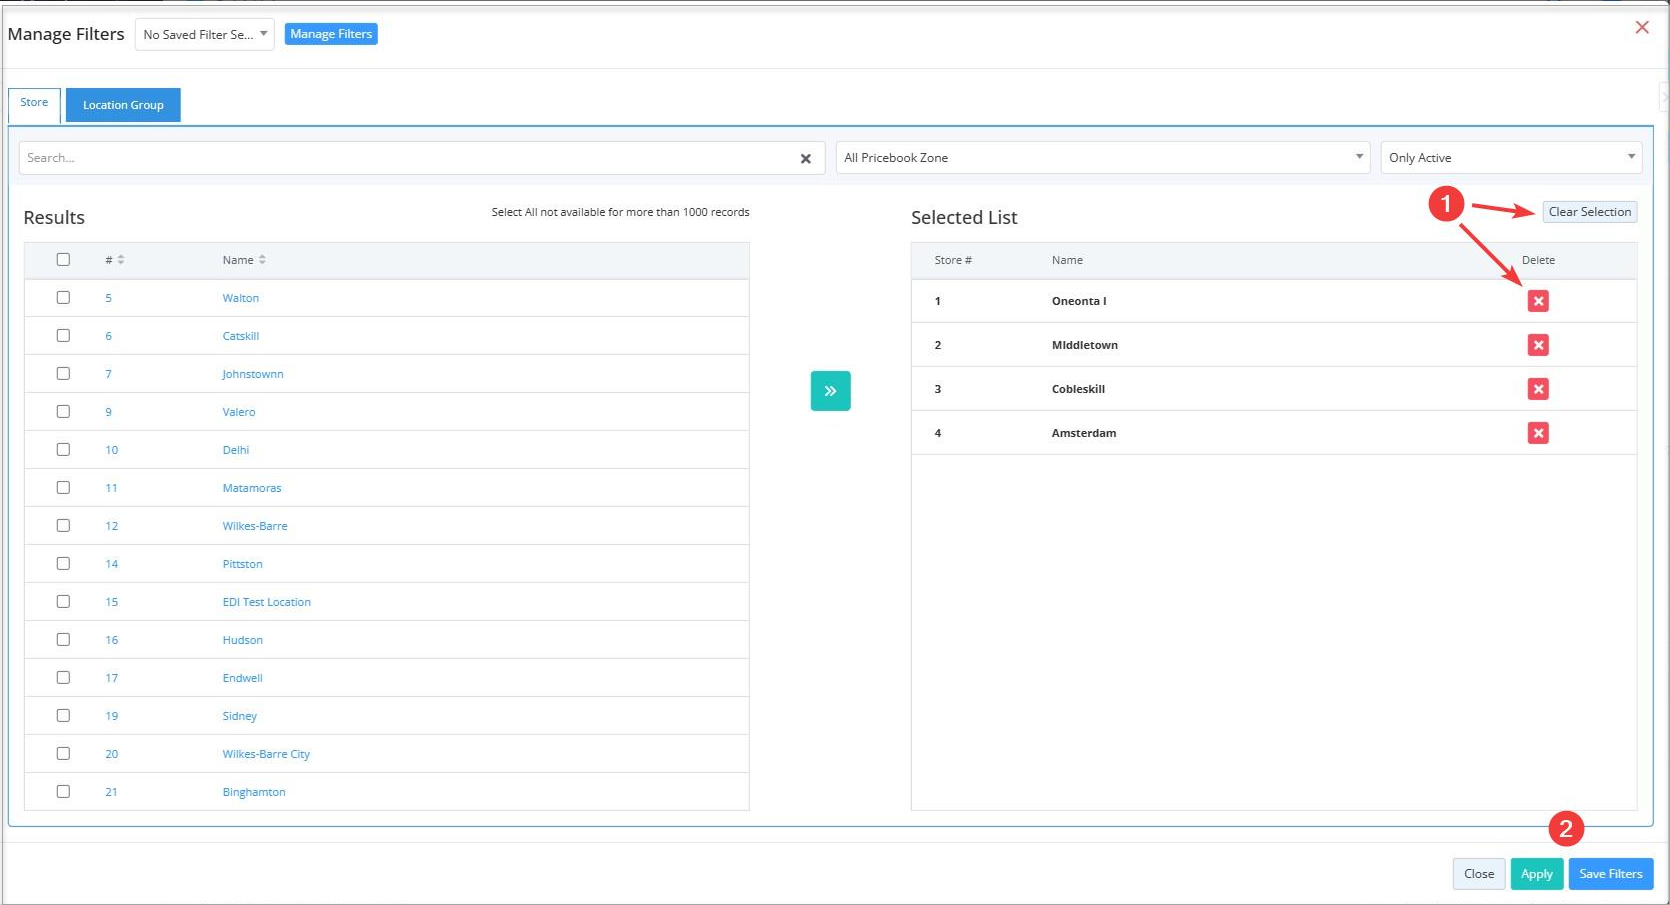Apply the selected filters
The height and width of the screenshot is (905, 1670).
1537,874
